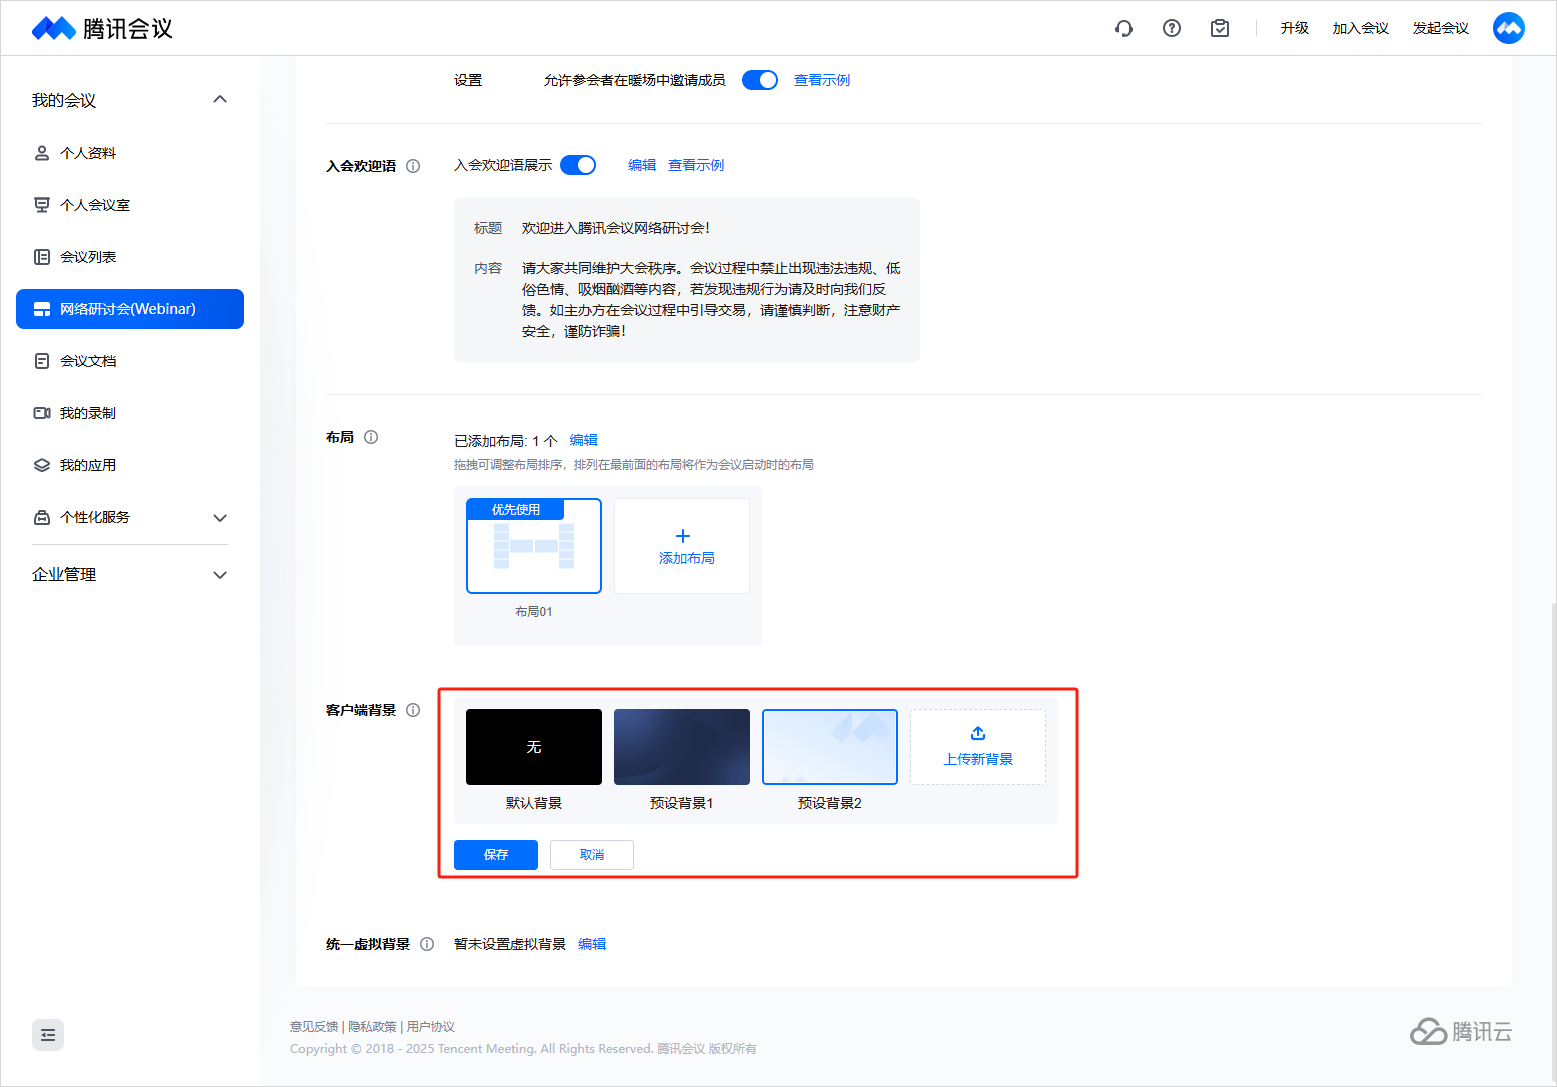Open the task clipboard icon in header
Viewport: 1557px width, 1087px height.
tap(1220, 28)
